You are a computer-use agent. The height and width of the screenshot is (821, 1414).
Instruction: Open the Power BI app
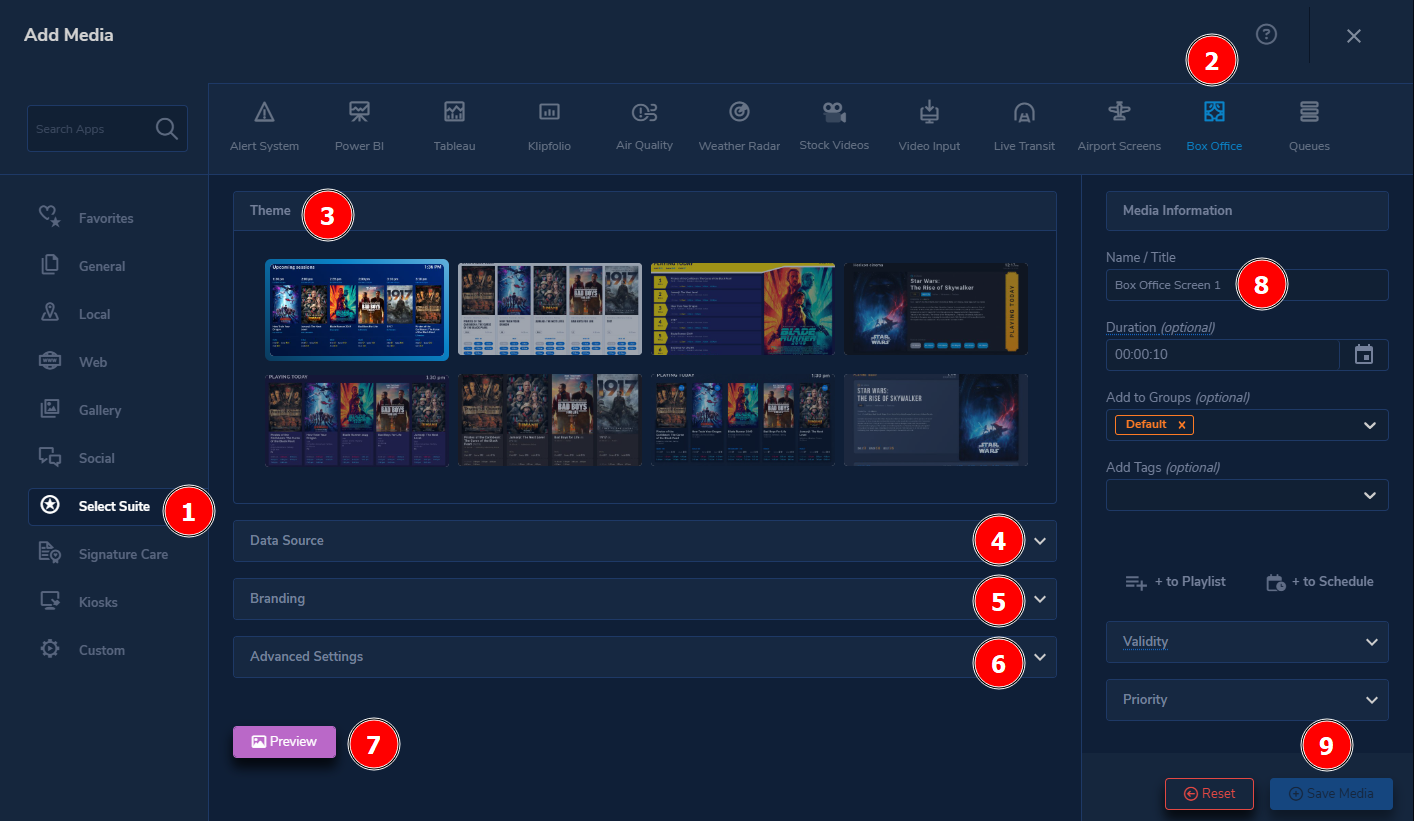(x=359, y=126)
